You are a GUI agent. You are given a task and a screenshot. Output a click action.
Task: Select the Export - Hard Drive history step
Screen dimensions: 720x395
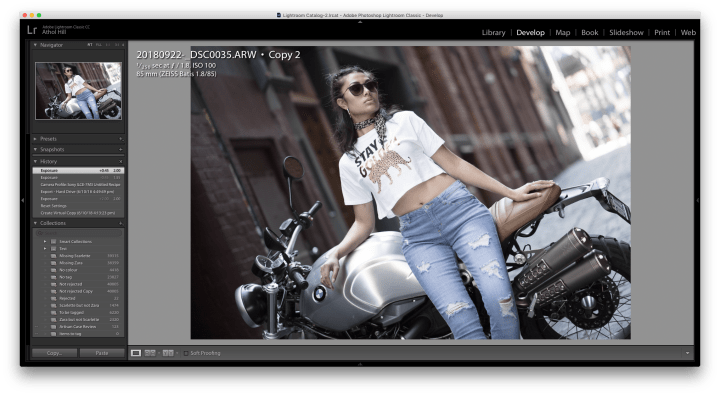(x=78, y=192)
